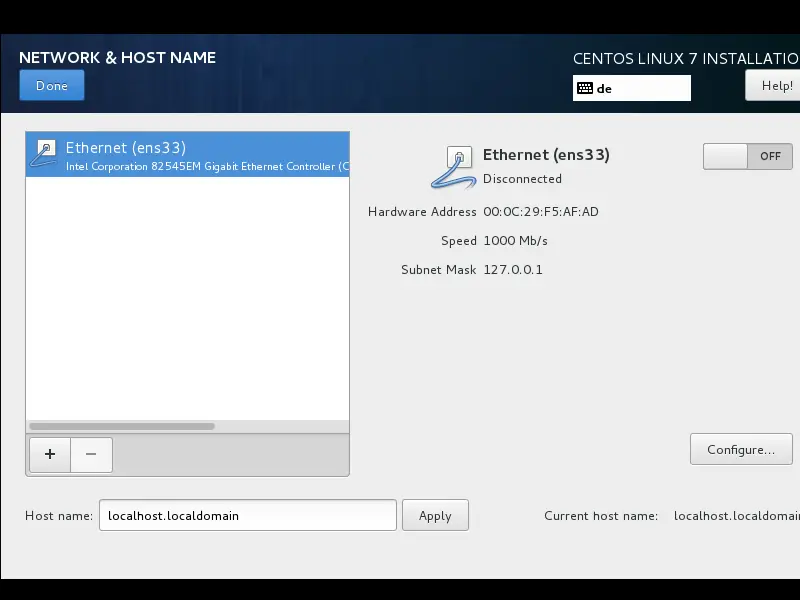
Task: Switch the de keyboard layout indicator
Action: [632, 88]
